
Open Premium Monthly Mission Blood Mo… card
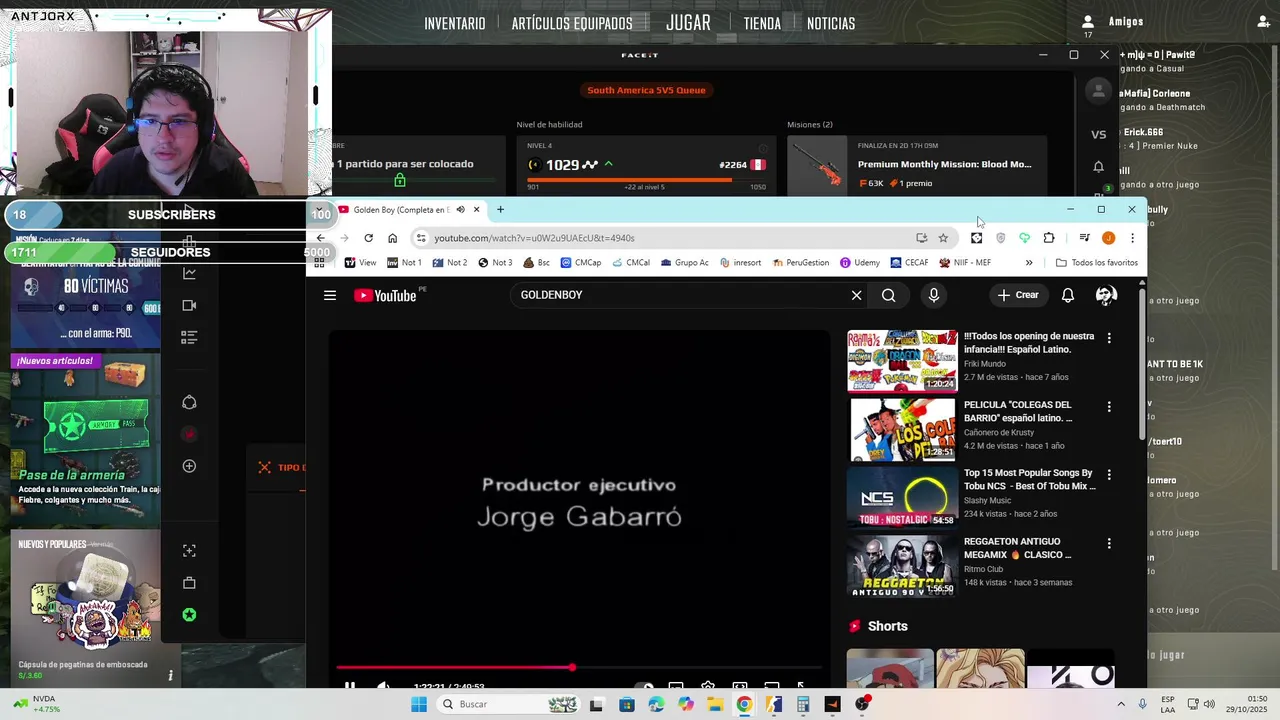pyautogui.click(x=917, y=166)
